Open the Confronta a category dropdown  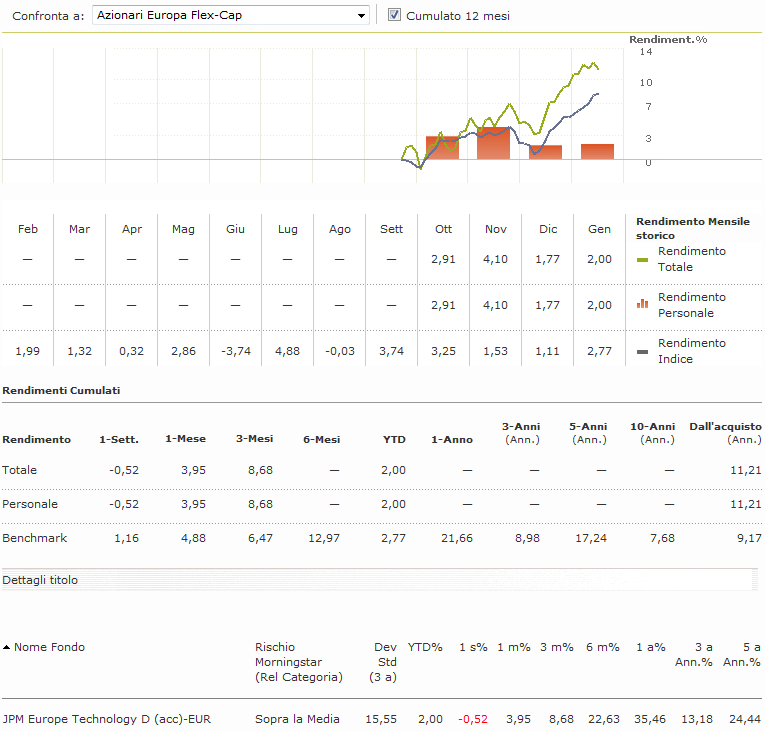coord(230,15)
